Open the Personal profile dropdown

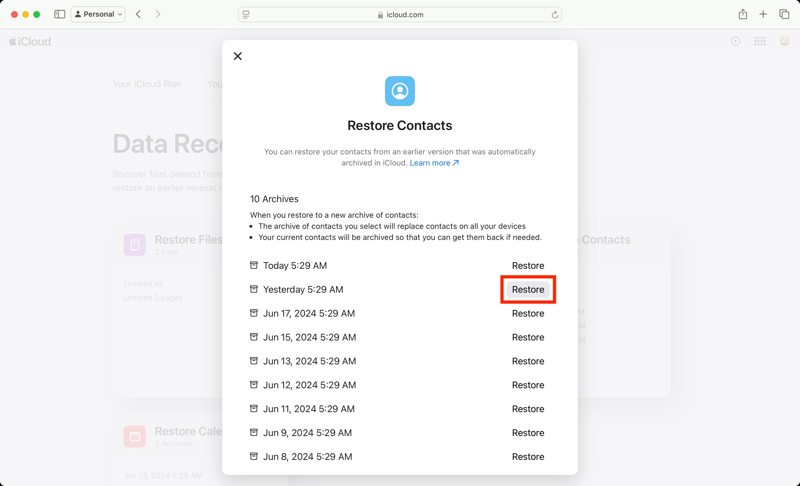(x=98, y=14)
